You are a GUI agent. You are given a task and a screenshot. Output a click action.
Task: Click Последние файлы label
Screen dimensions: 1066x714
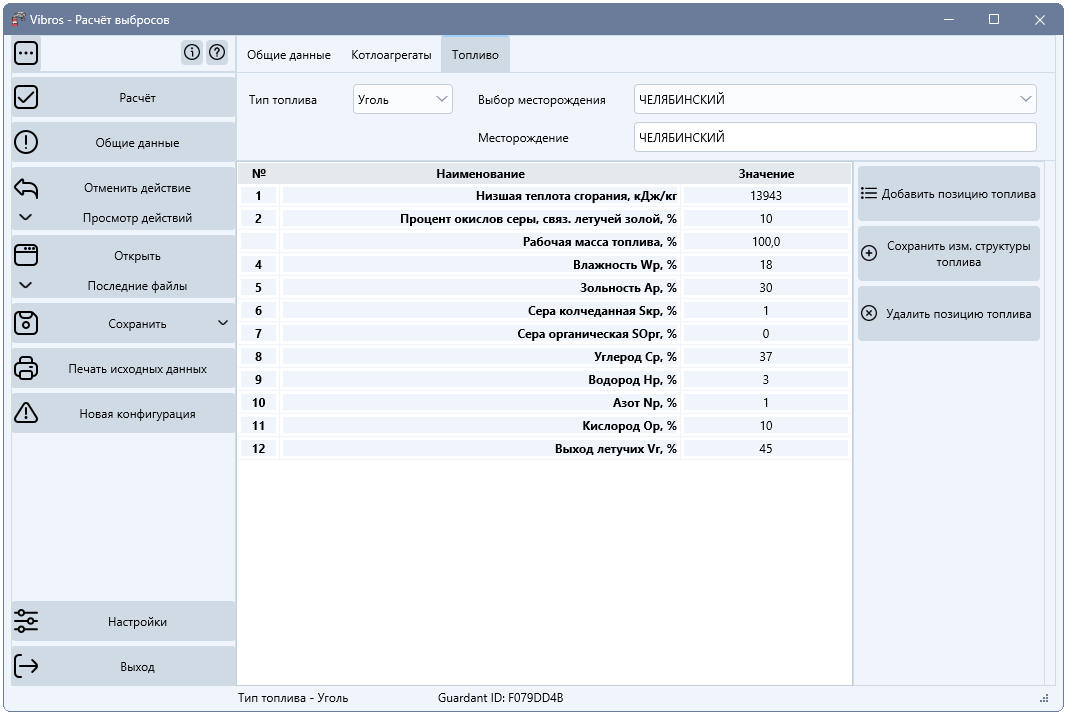click(x=137, y=286)
